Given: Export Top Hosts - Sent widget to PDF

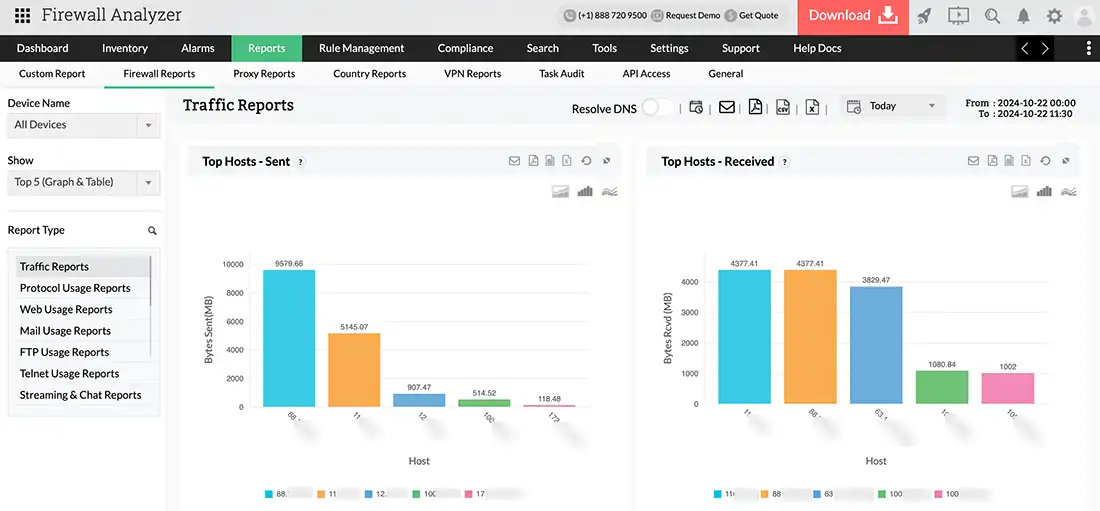Looking at the screenshot, I should pos(533,161).
